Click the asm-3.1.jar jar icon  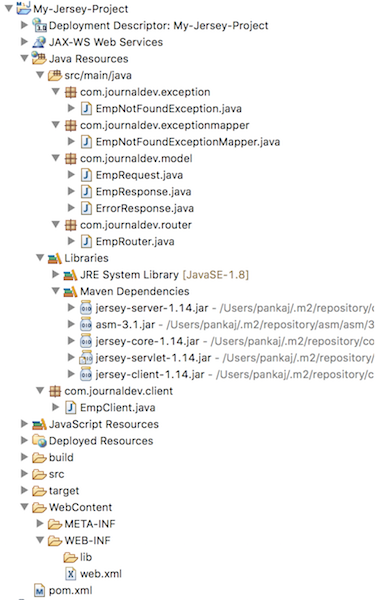86,324
